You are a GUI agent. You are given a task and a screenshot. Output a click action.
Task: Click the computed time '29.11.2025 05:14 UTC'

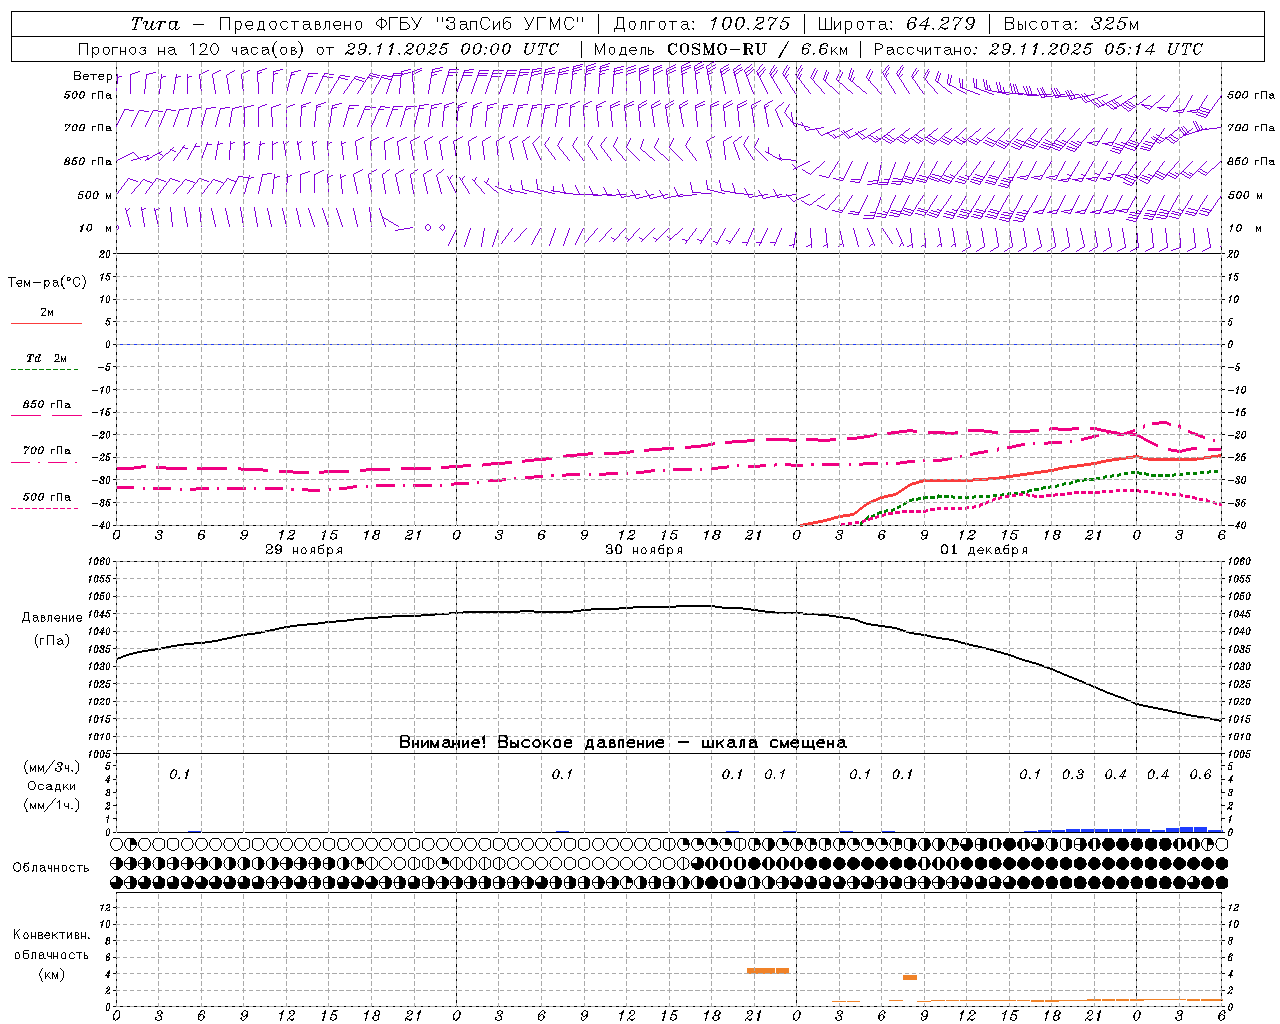[x=1095, y=49]
